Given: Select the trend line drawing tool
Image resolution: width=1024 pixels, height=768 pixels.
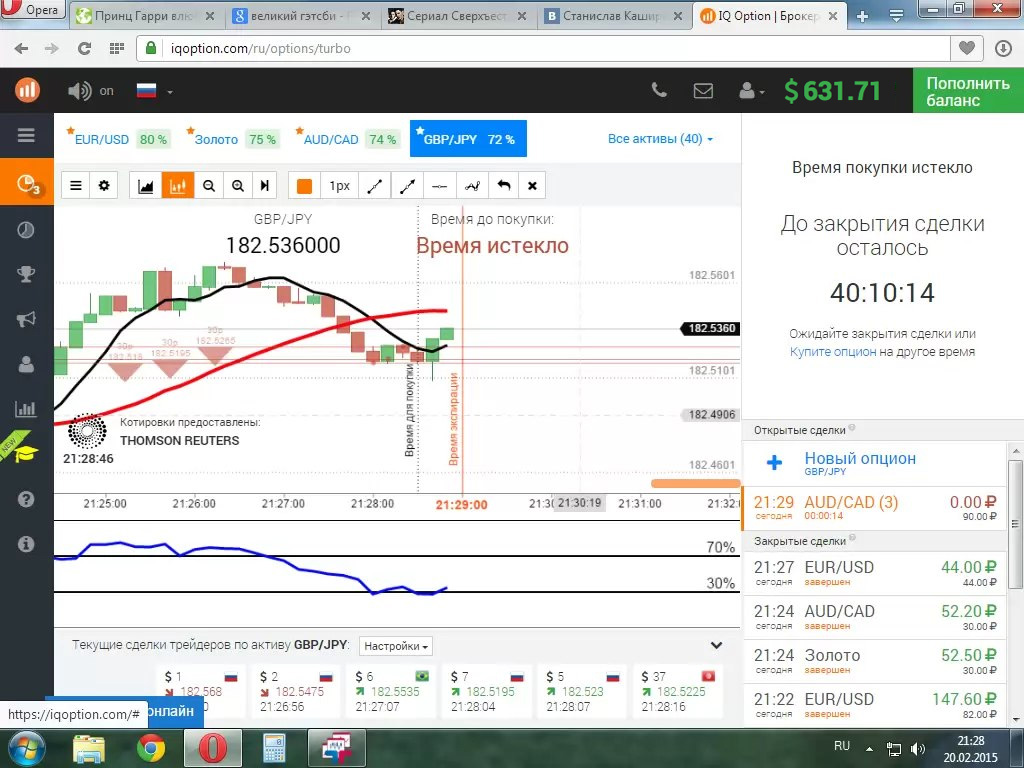Looking at the screenshot, I should tap(375, 186).
